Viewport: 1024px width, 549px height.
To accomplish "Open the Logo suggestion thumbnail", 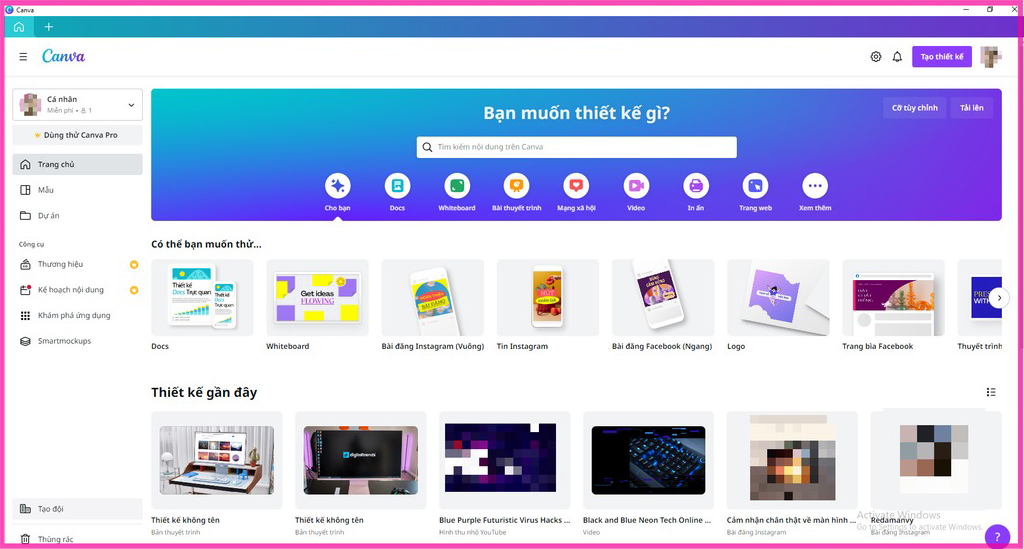I will (x=778, y=298).
